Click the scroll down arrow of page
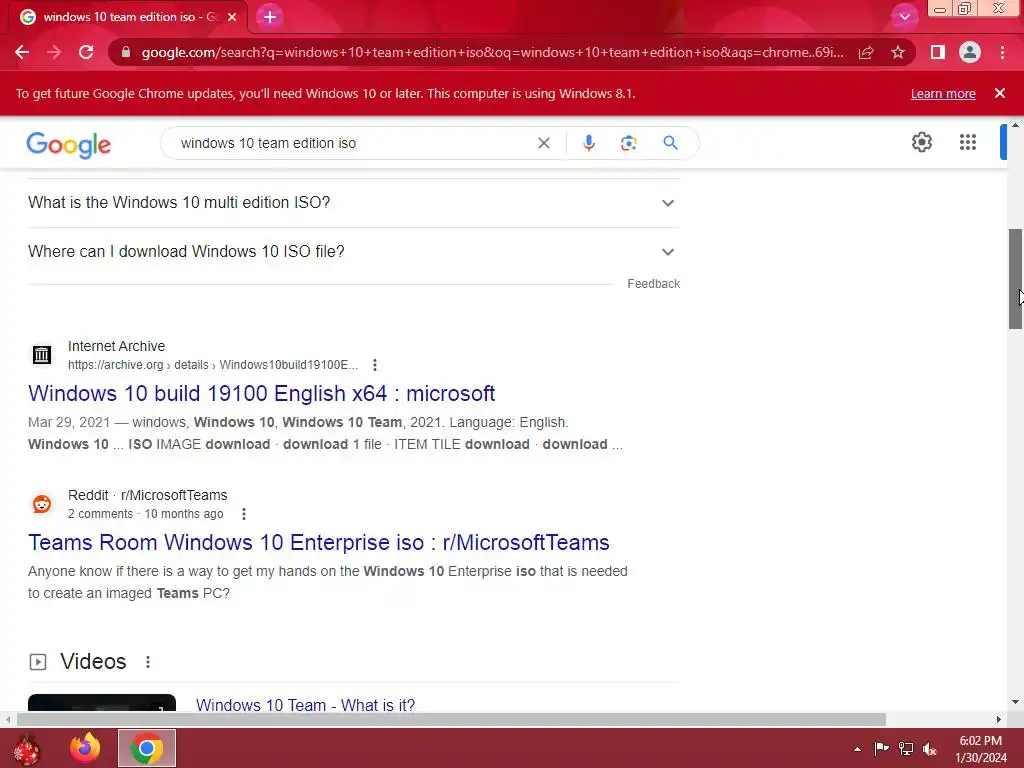Image resolution: width=1024 pixels, height=768 pixels. (1016, 702)
